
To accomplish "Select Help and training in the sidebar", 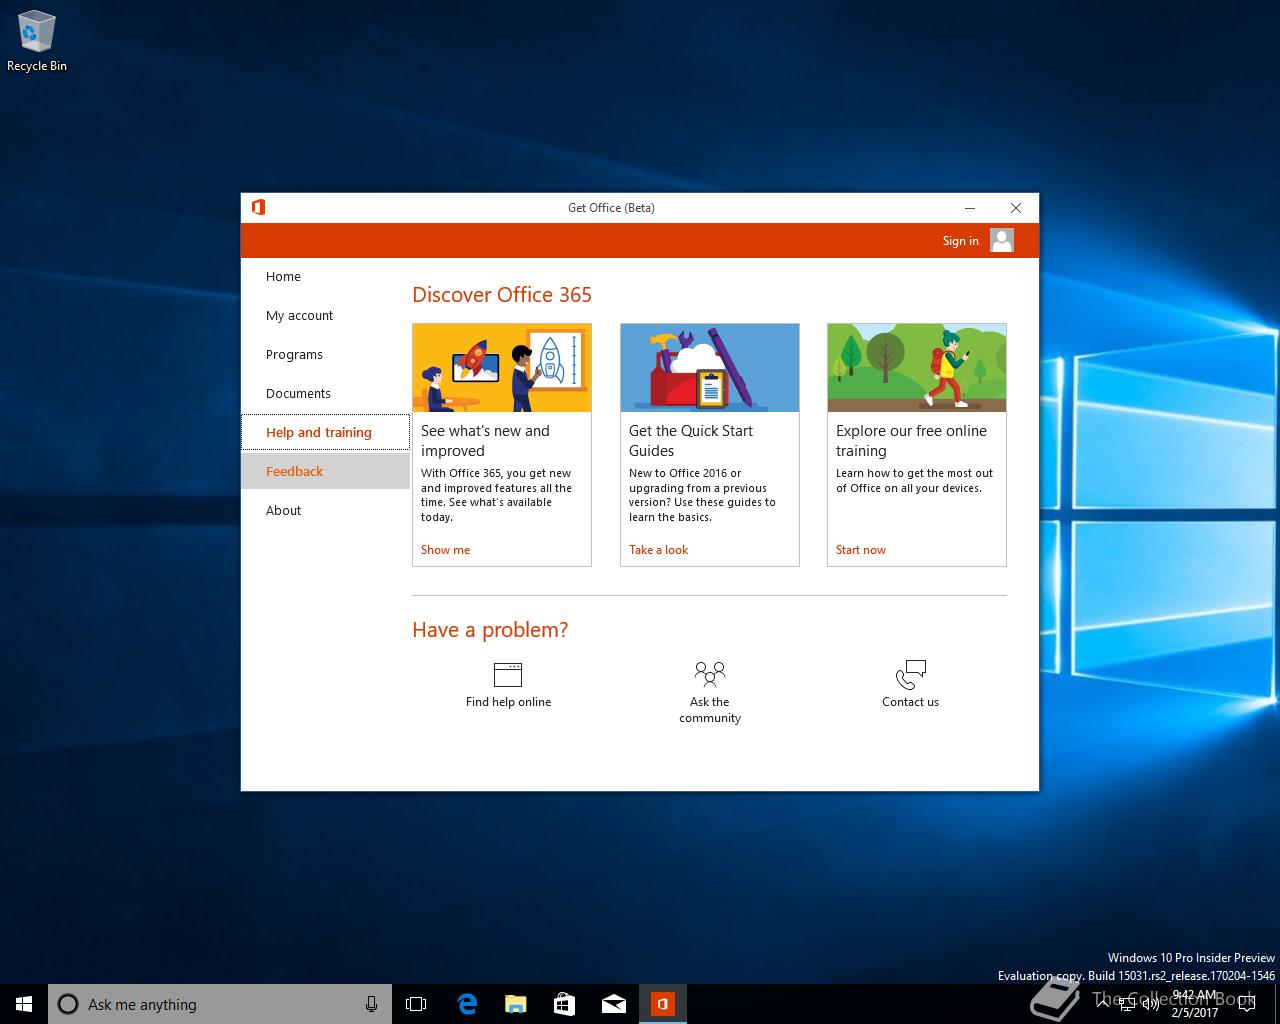I will [325, 433].
